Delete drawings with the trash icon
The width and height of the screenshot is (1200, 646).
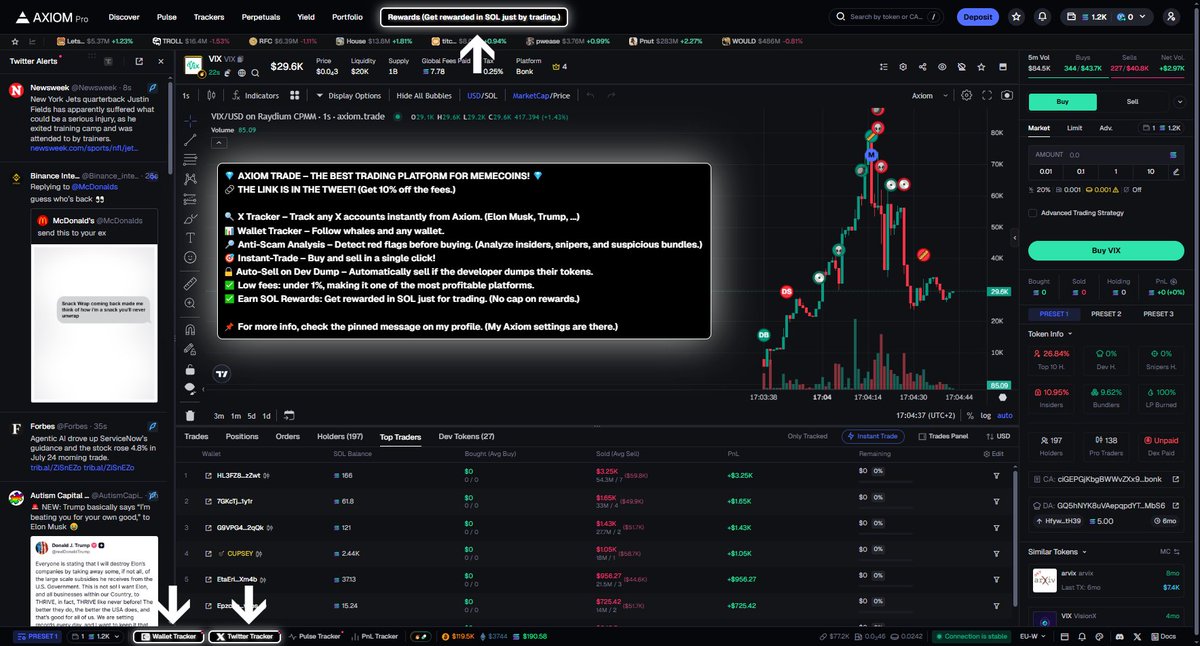[x=190, y=415]
